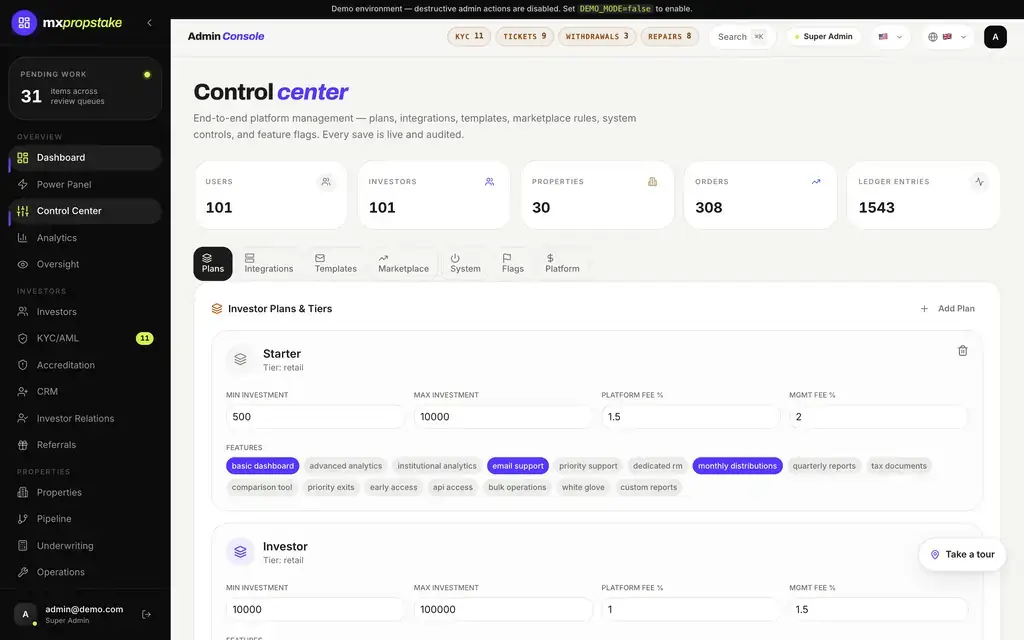Click the Investors card icon
1024x640 pixels.
pyautogui.click(x=489, y=182)
